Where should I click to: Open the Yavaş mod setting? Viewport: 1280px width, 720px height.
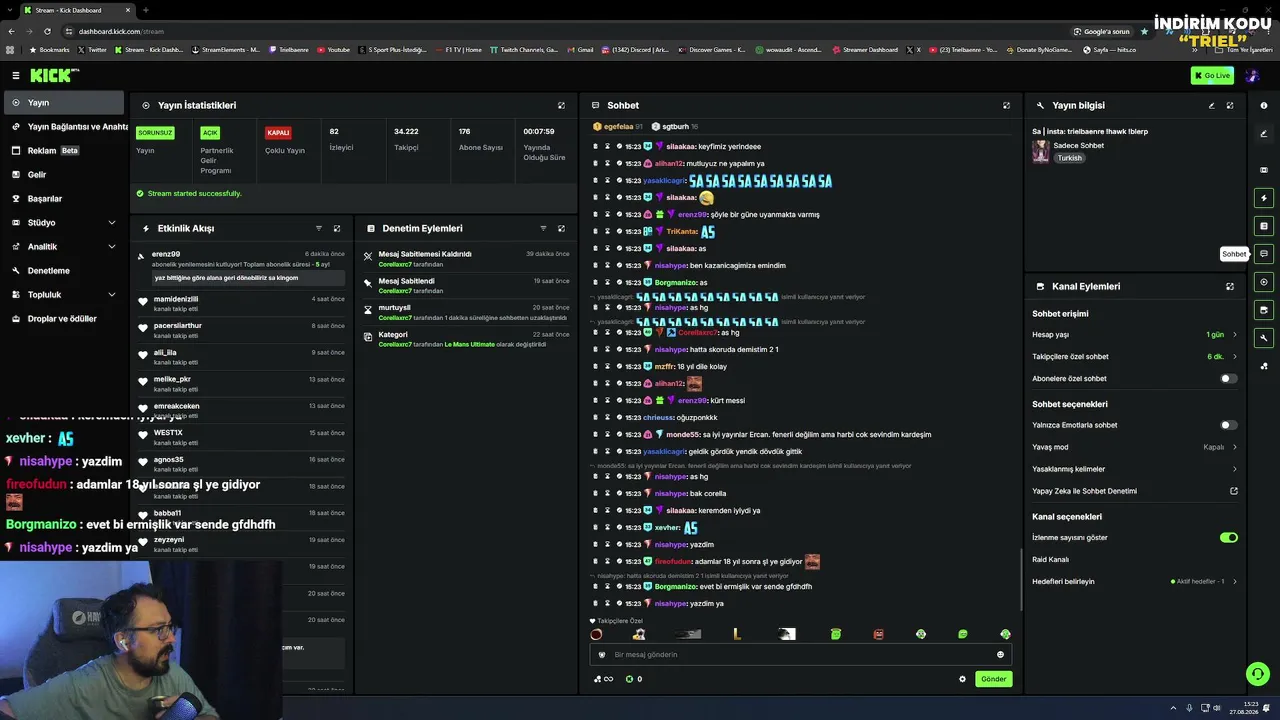pyautogui.click(x=1134, y=447)
